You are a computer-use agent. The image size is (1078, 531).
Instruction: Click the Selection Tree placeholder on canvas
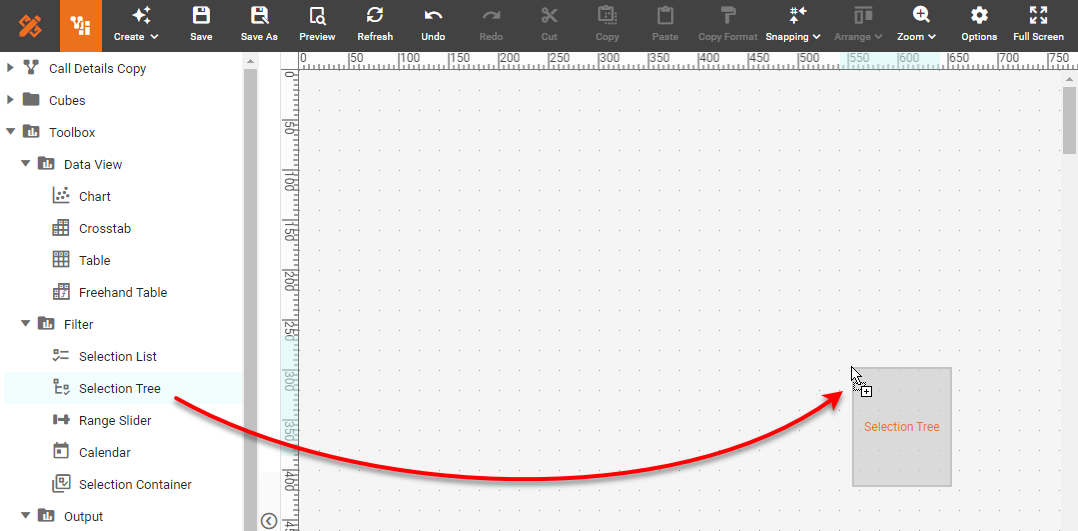[x=902, y=426]
